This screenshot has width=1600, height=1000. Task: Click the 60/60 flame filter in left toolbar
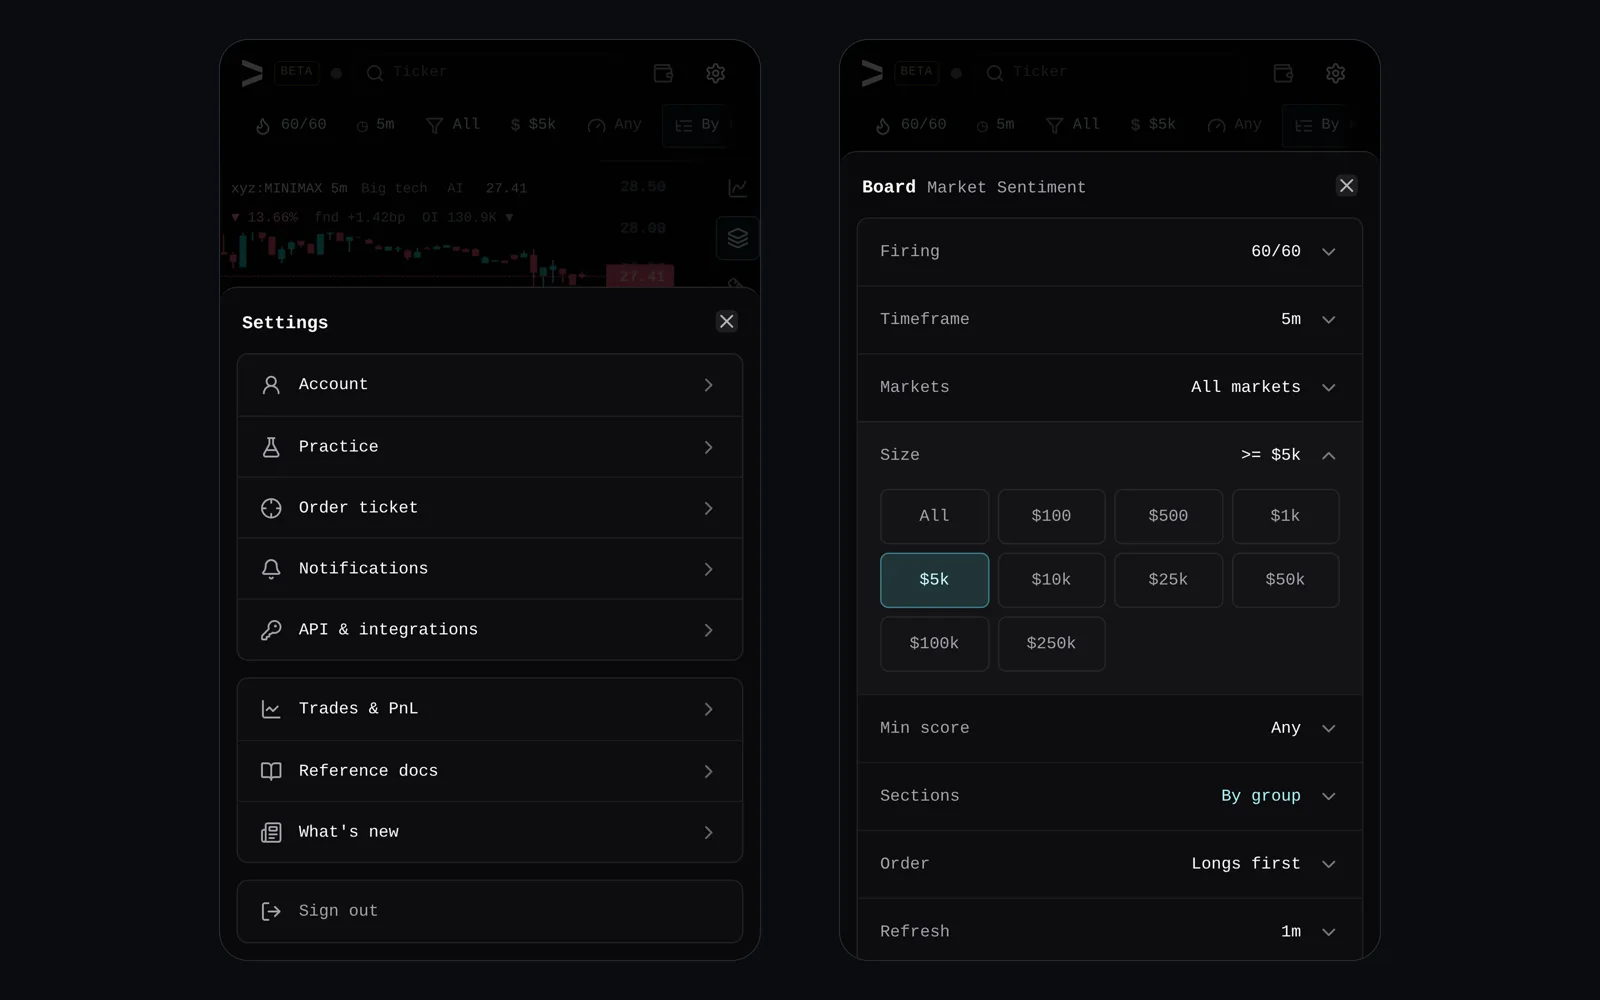coord(291,125)
